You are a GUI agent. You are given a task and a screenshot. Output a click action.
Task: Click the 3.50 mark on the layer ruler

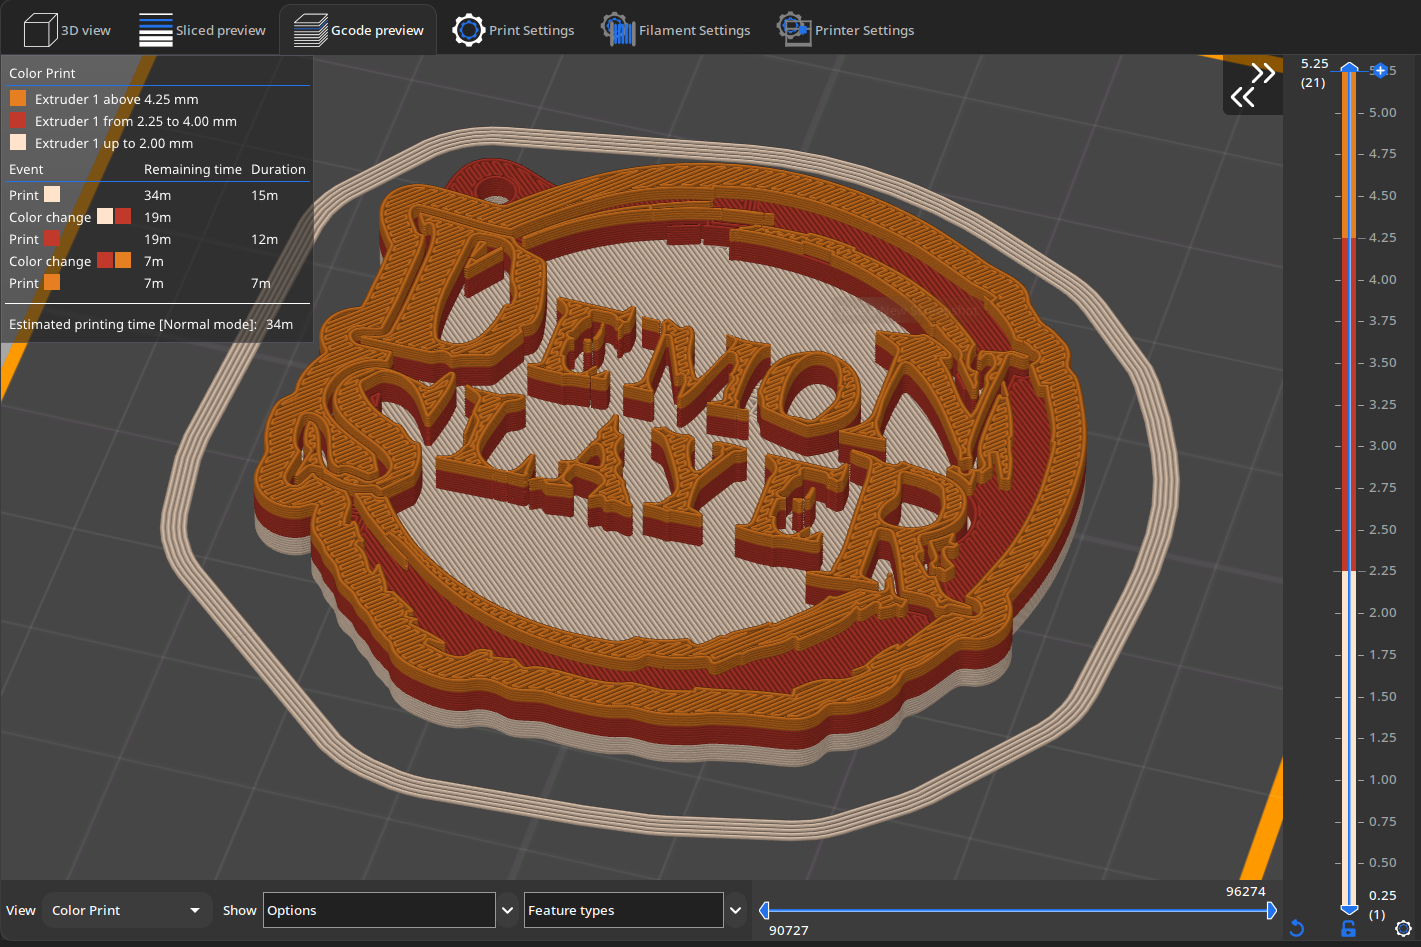1383,362
